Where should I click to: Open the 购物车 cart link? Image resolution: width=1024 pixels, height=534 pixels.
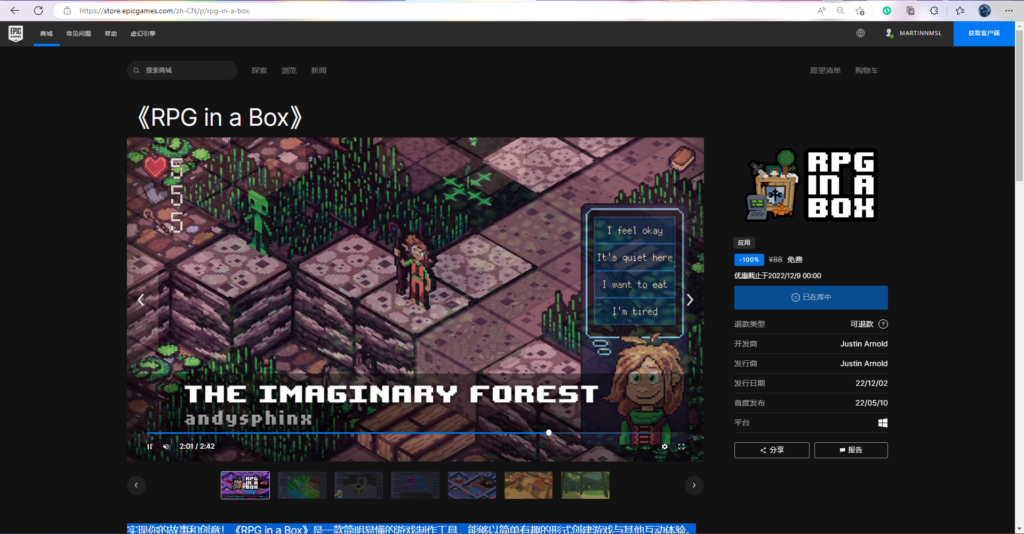click(x=867, y=71)
